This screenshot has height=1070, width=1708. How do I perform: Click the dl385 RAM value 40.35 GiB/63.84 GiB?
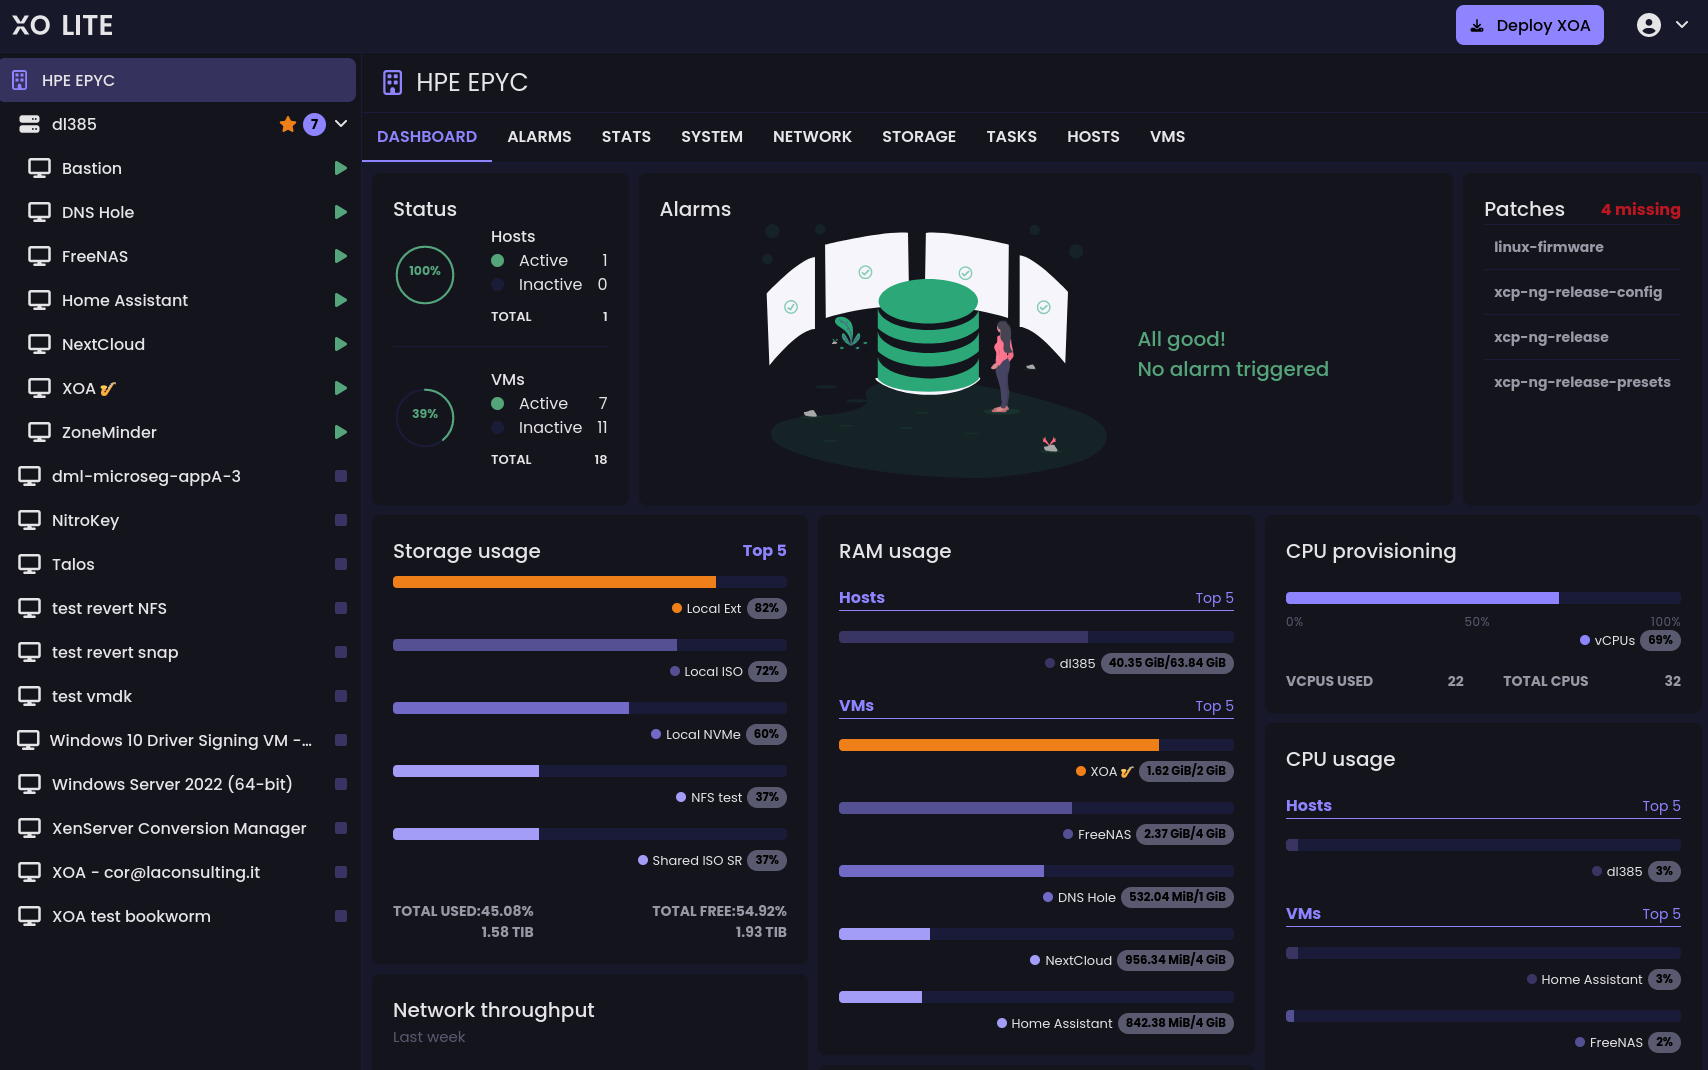click(x=1167, y=663)
